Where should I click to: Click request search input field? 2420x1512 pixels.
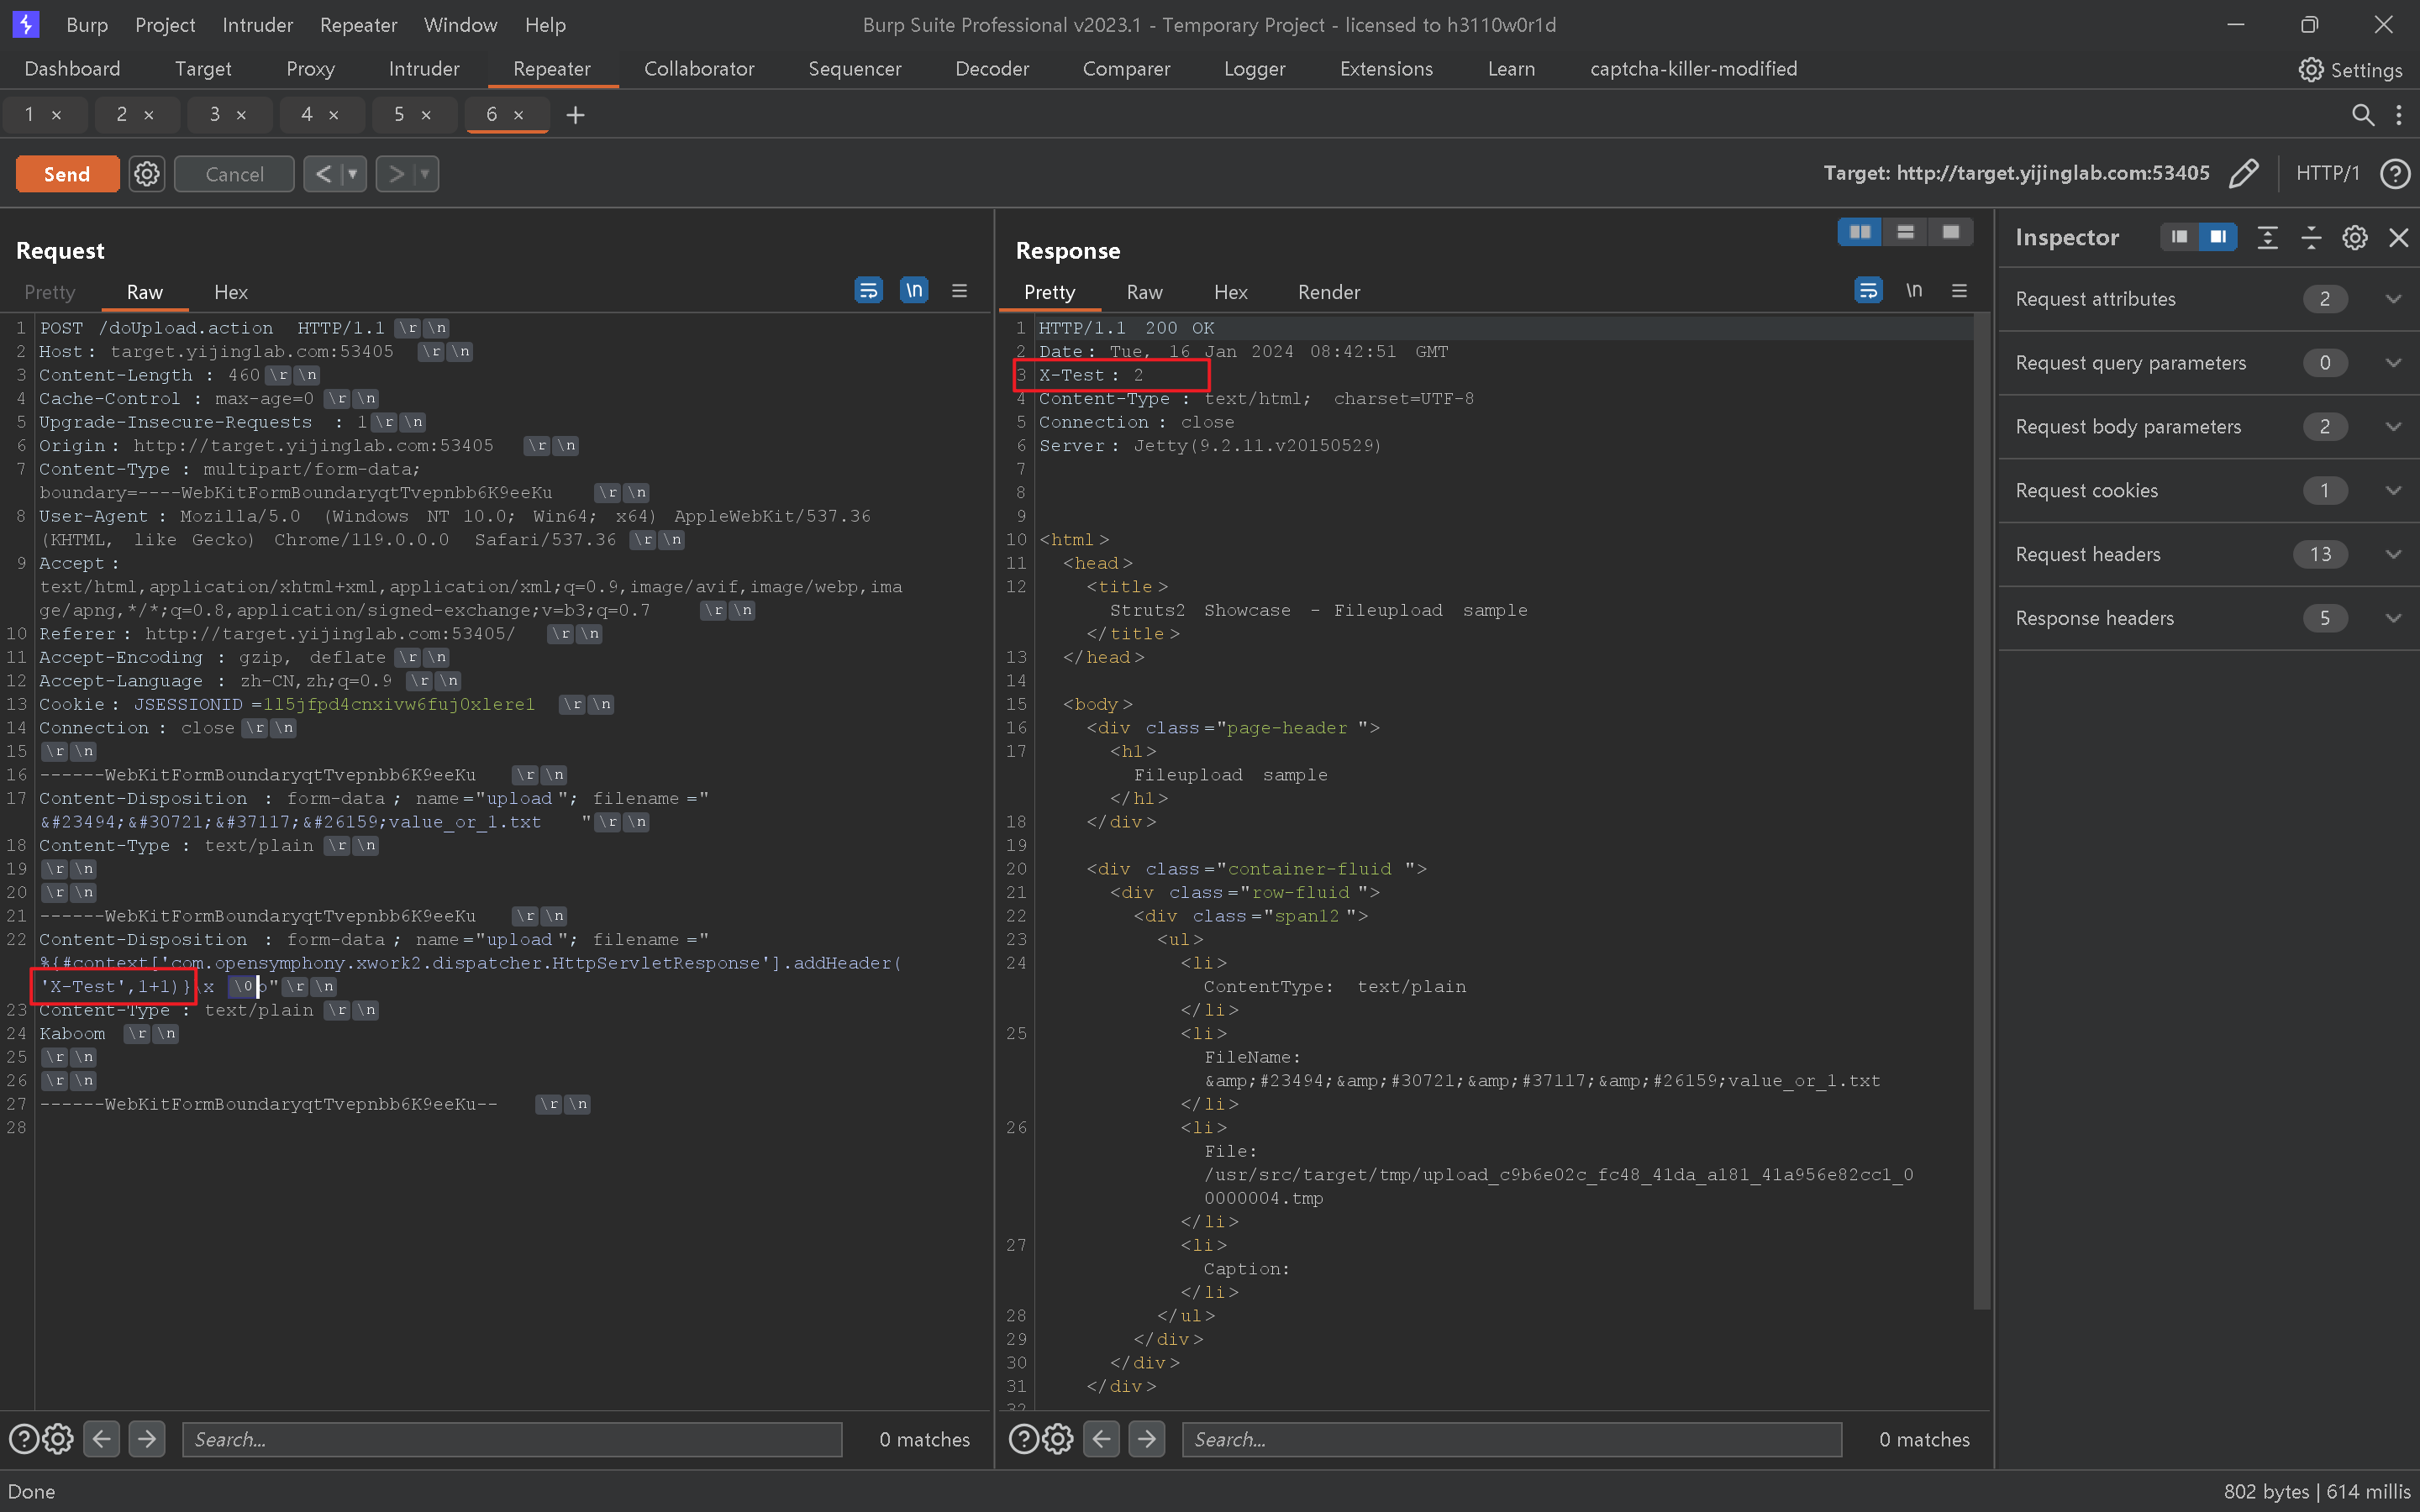pos(512,1439)
